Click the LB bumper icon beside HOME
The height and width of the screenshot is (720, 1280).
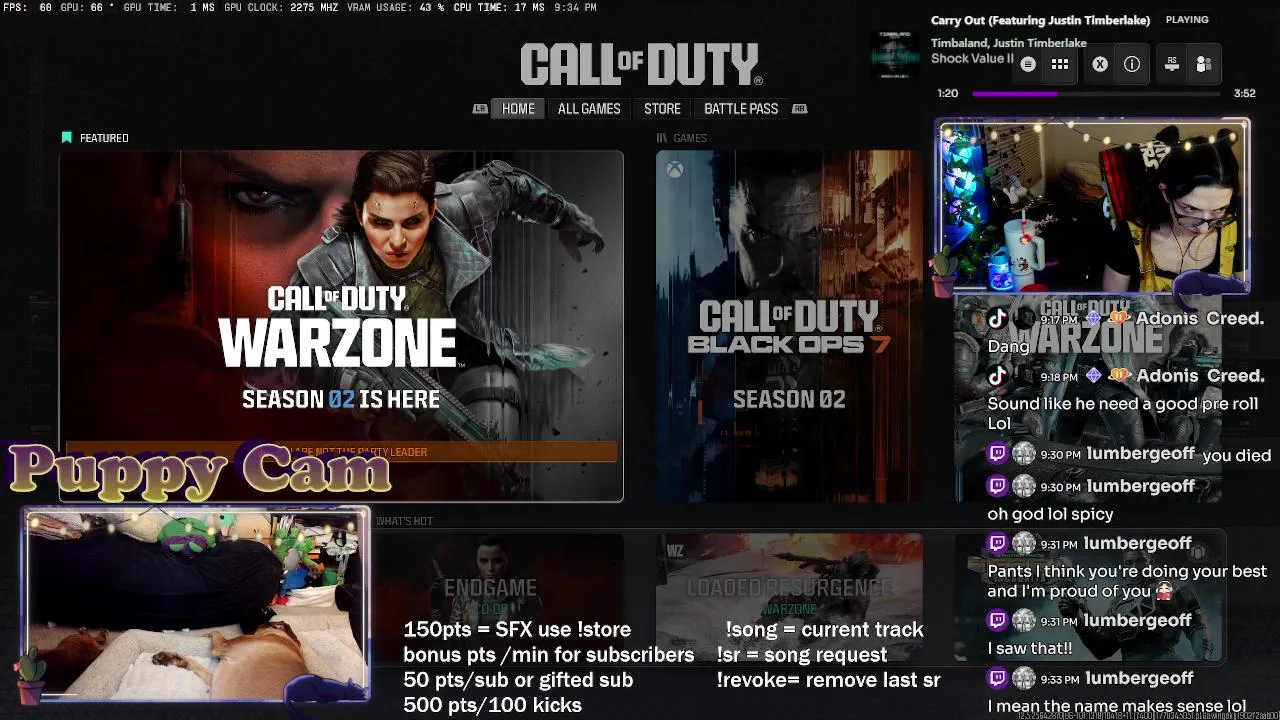click(480, 109)
